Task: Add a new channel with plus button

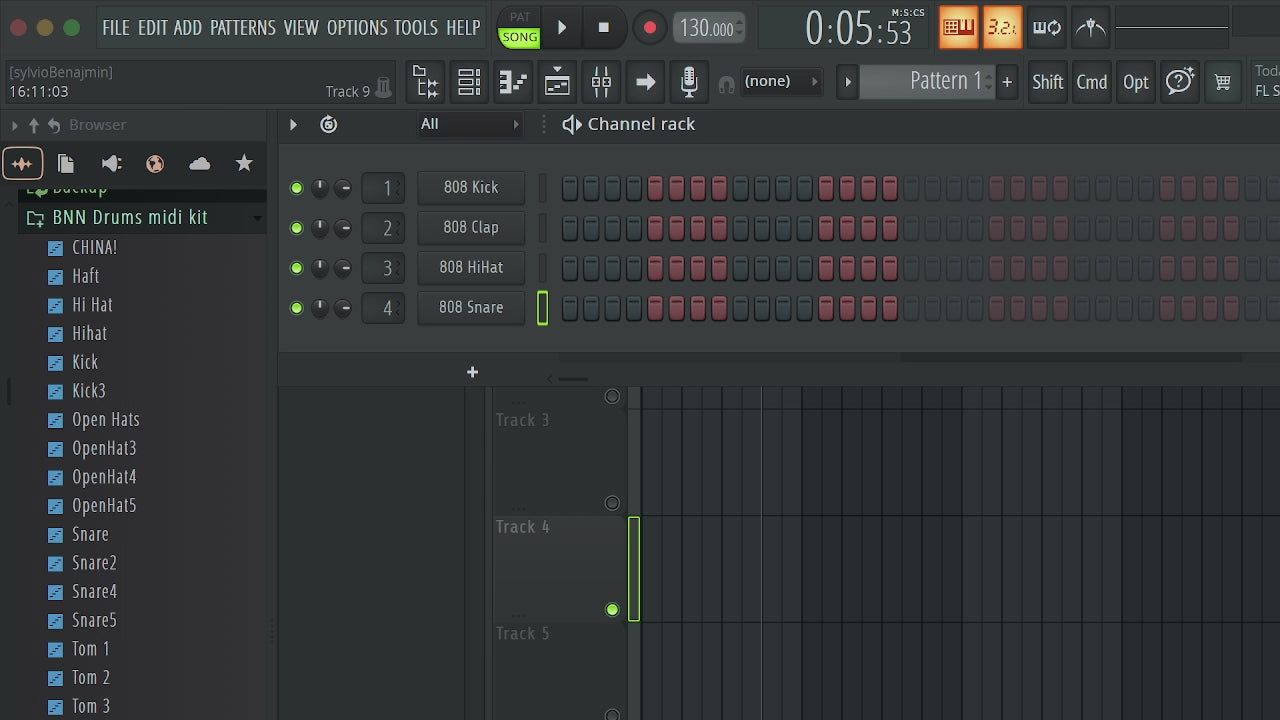Action: (x=472, y=372)
